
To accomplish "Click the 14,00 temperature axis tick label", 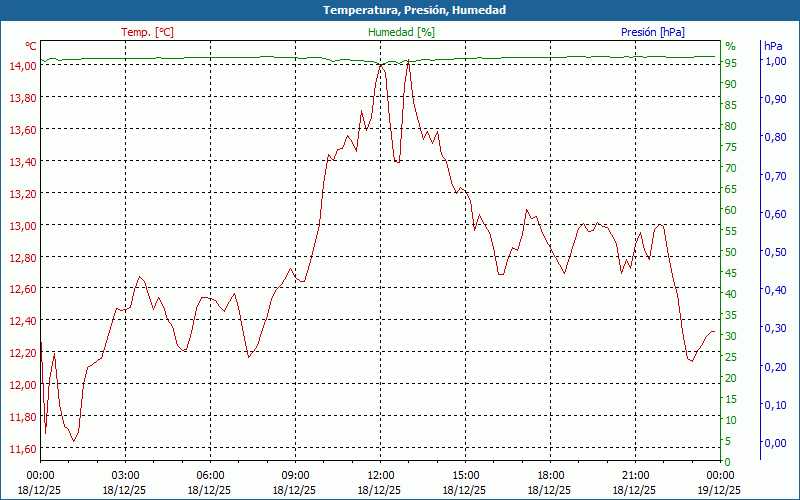I will click(22, 65).
